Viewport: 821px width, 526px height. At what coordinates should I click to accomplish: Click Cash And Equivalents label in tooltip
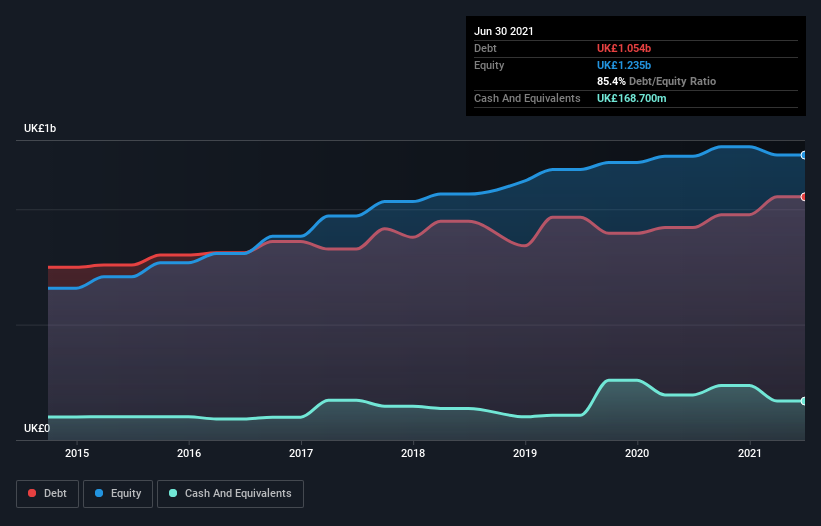click(x=527, y=98)
